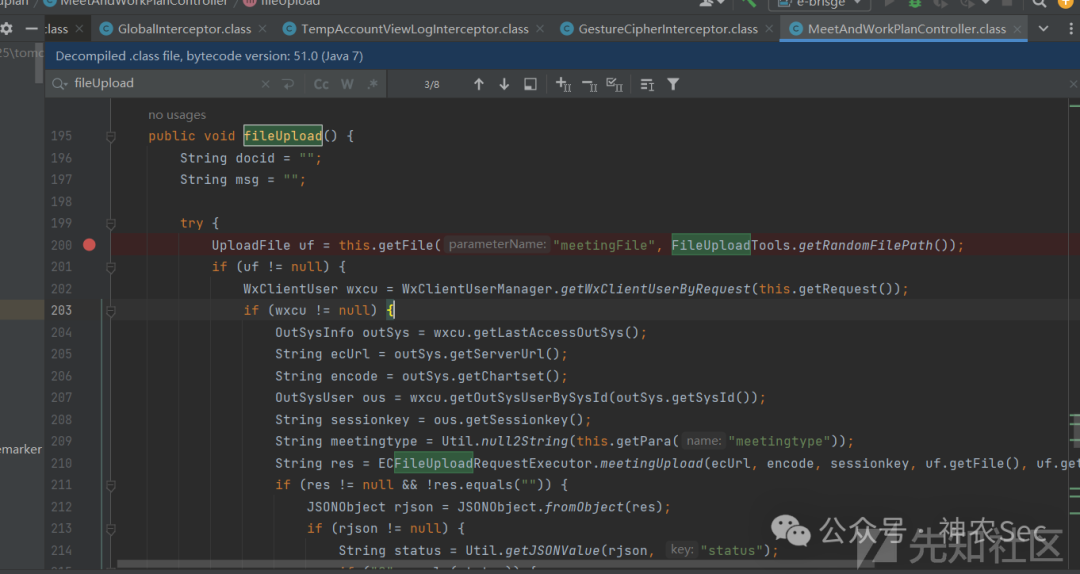Open search history in the find bar

coord(59,83)
